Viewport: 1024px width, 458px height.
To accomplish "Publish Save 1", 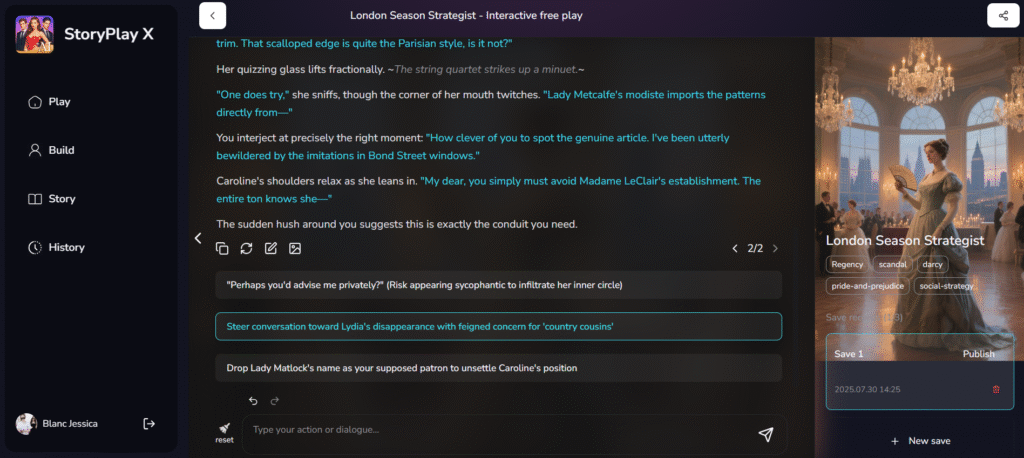I will (x=978, y=354).
